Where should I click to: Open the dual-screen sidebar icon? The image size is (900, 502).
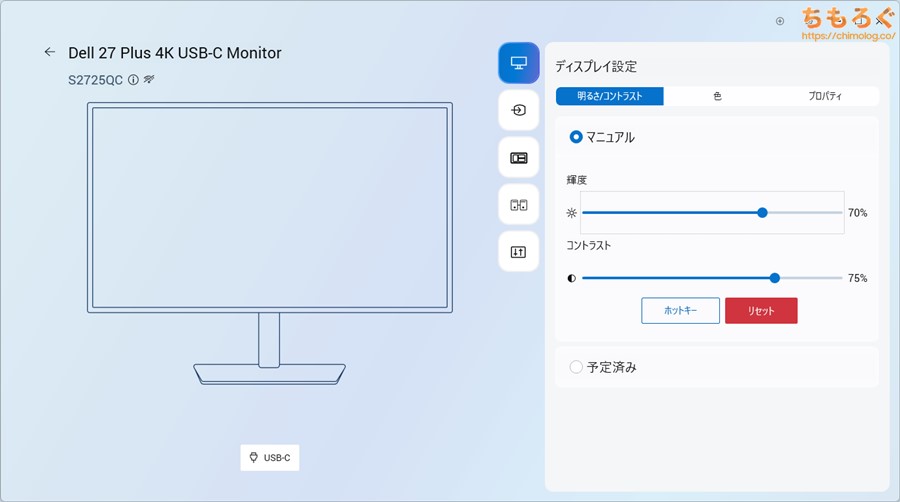(x=518, y=205)
